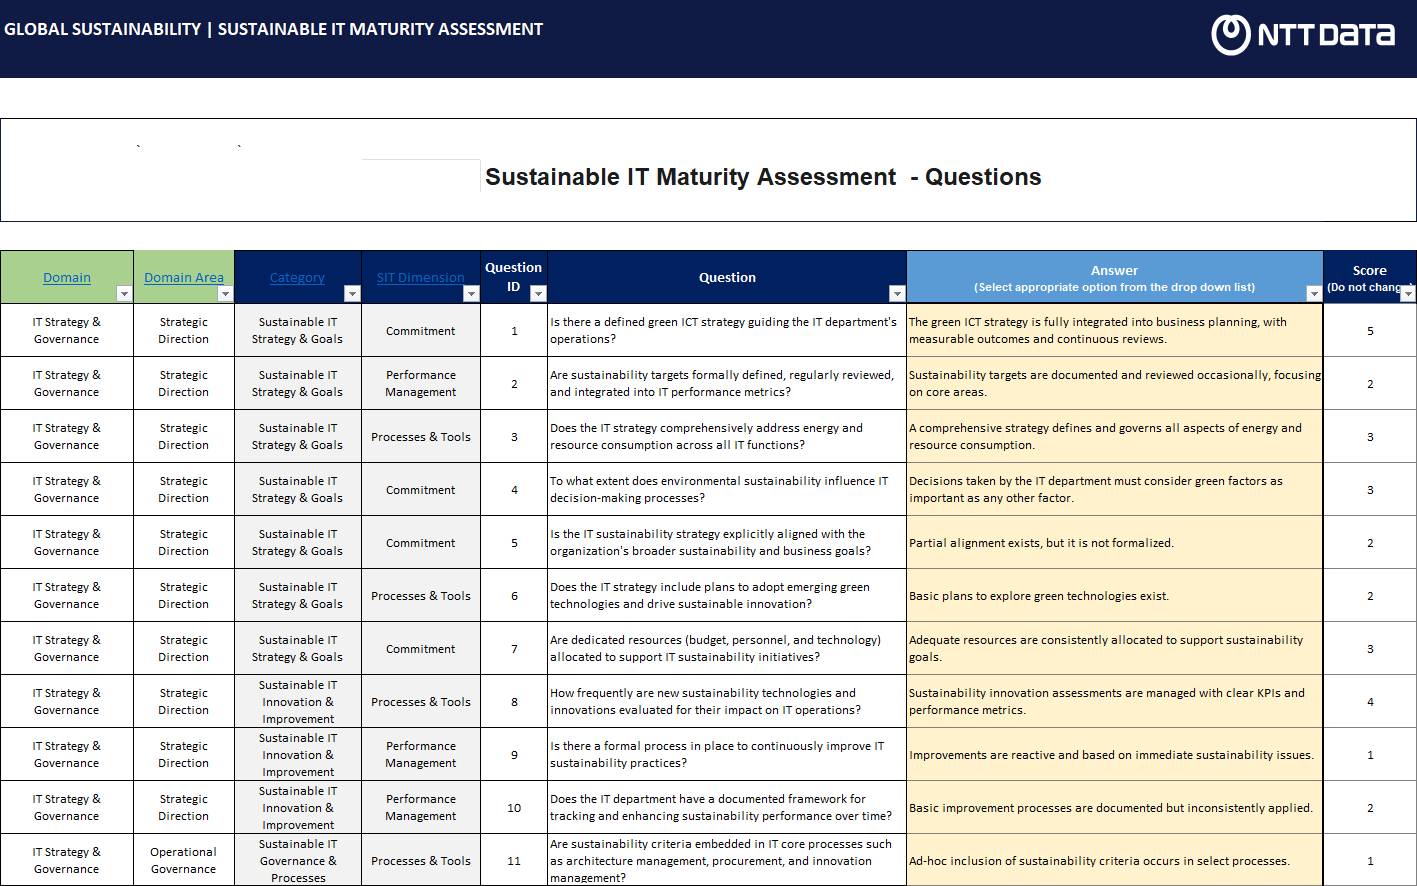Click question 'Are dedicated resources (budget, personnel'
Screen dimensions: 1417x886
click(727, 648)
